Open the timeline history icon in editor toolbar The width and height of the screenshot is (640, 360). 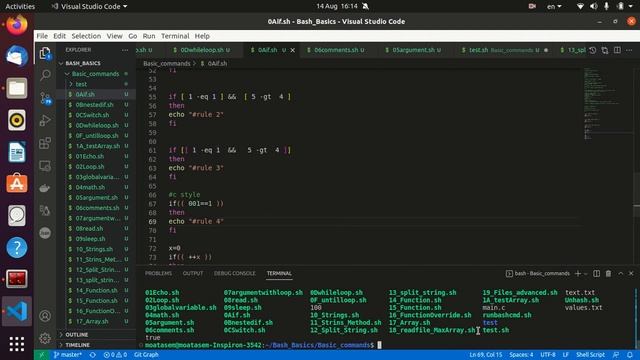[593, 50]
